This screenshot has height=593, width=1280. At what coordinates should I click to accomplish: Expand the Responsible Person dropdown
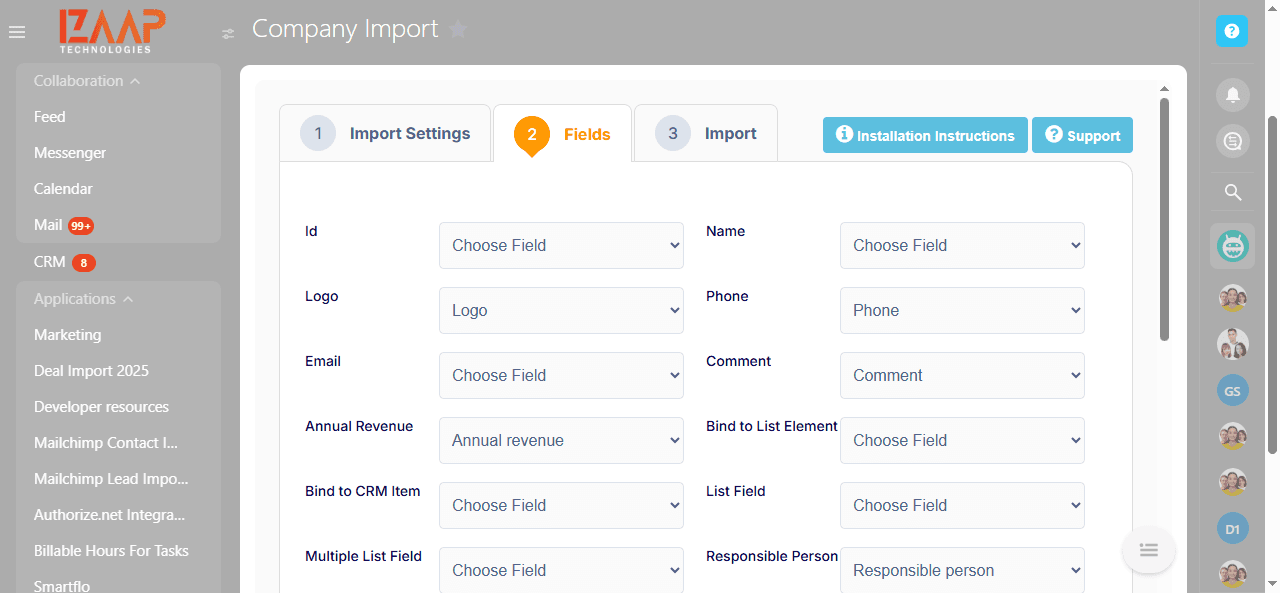coord(962,570)
